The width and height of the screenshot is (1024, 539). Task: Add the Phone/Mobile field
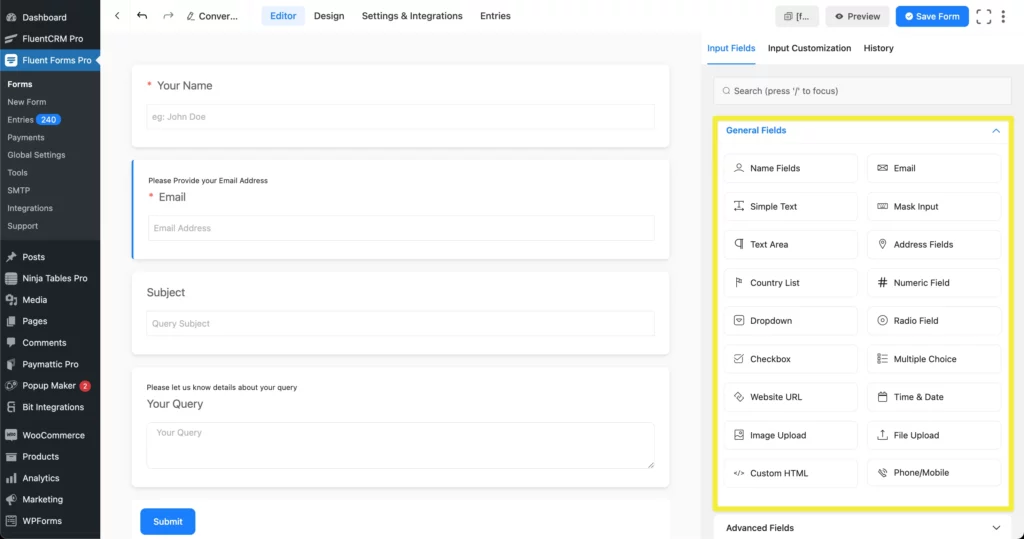tap(934, 473)
